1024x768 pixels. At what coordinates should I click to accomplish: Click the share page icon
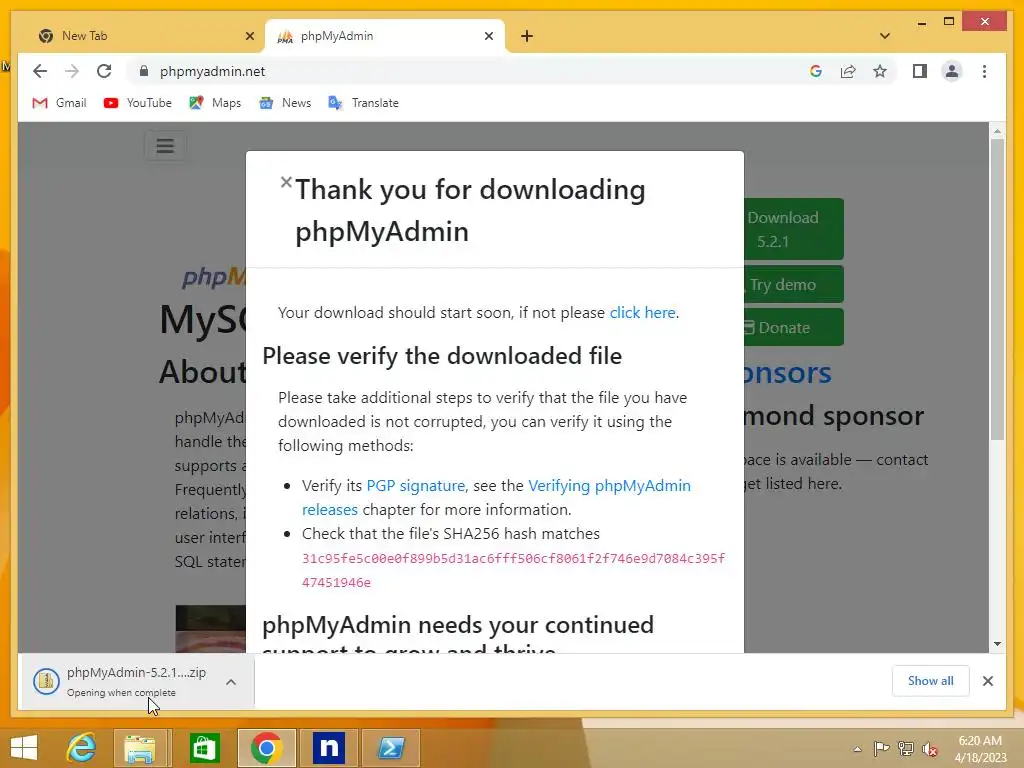[x=848, y=71]
